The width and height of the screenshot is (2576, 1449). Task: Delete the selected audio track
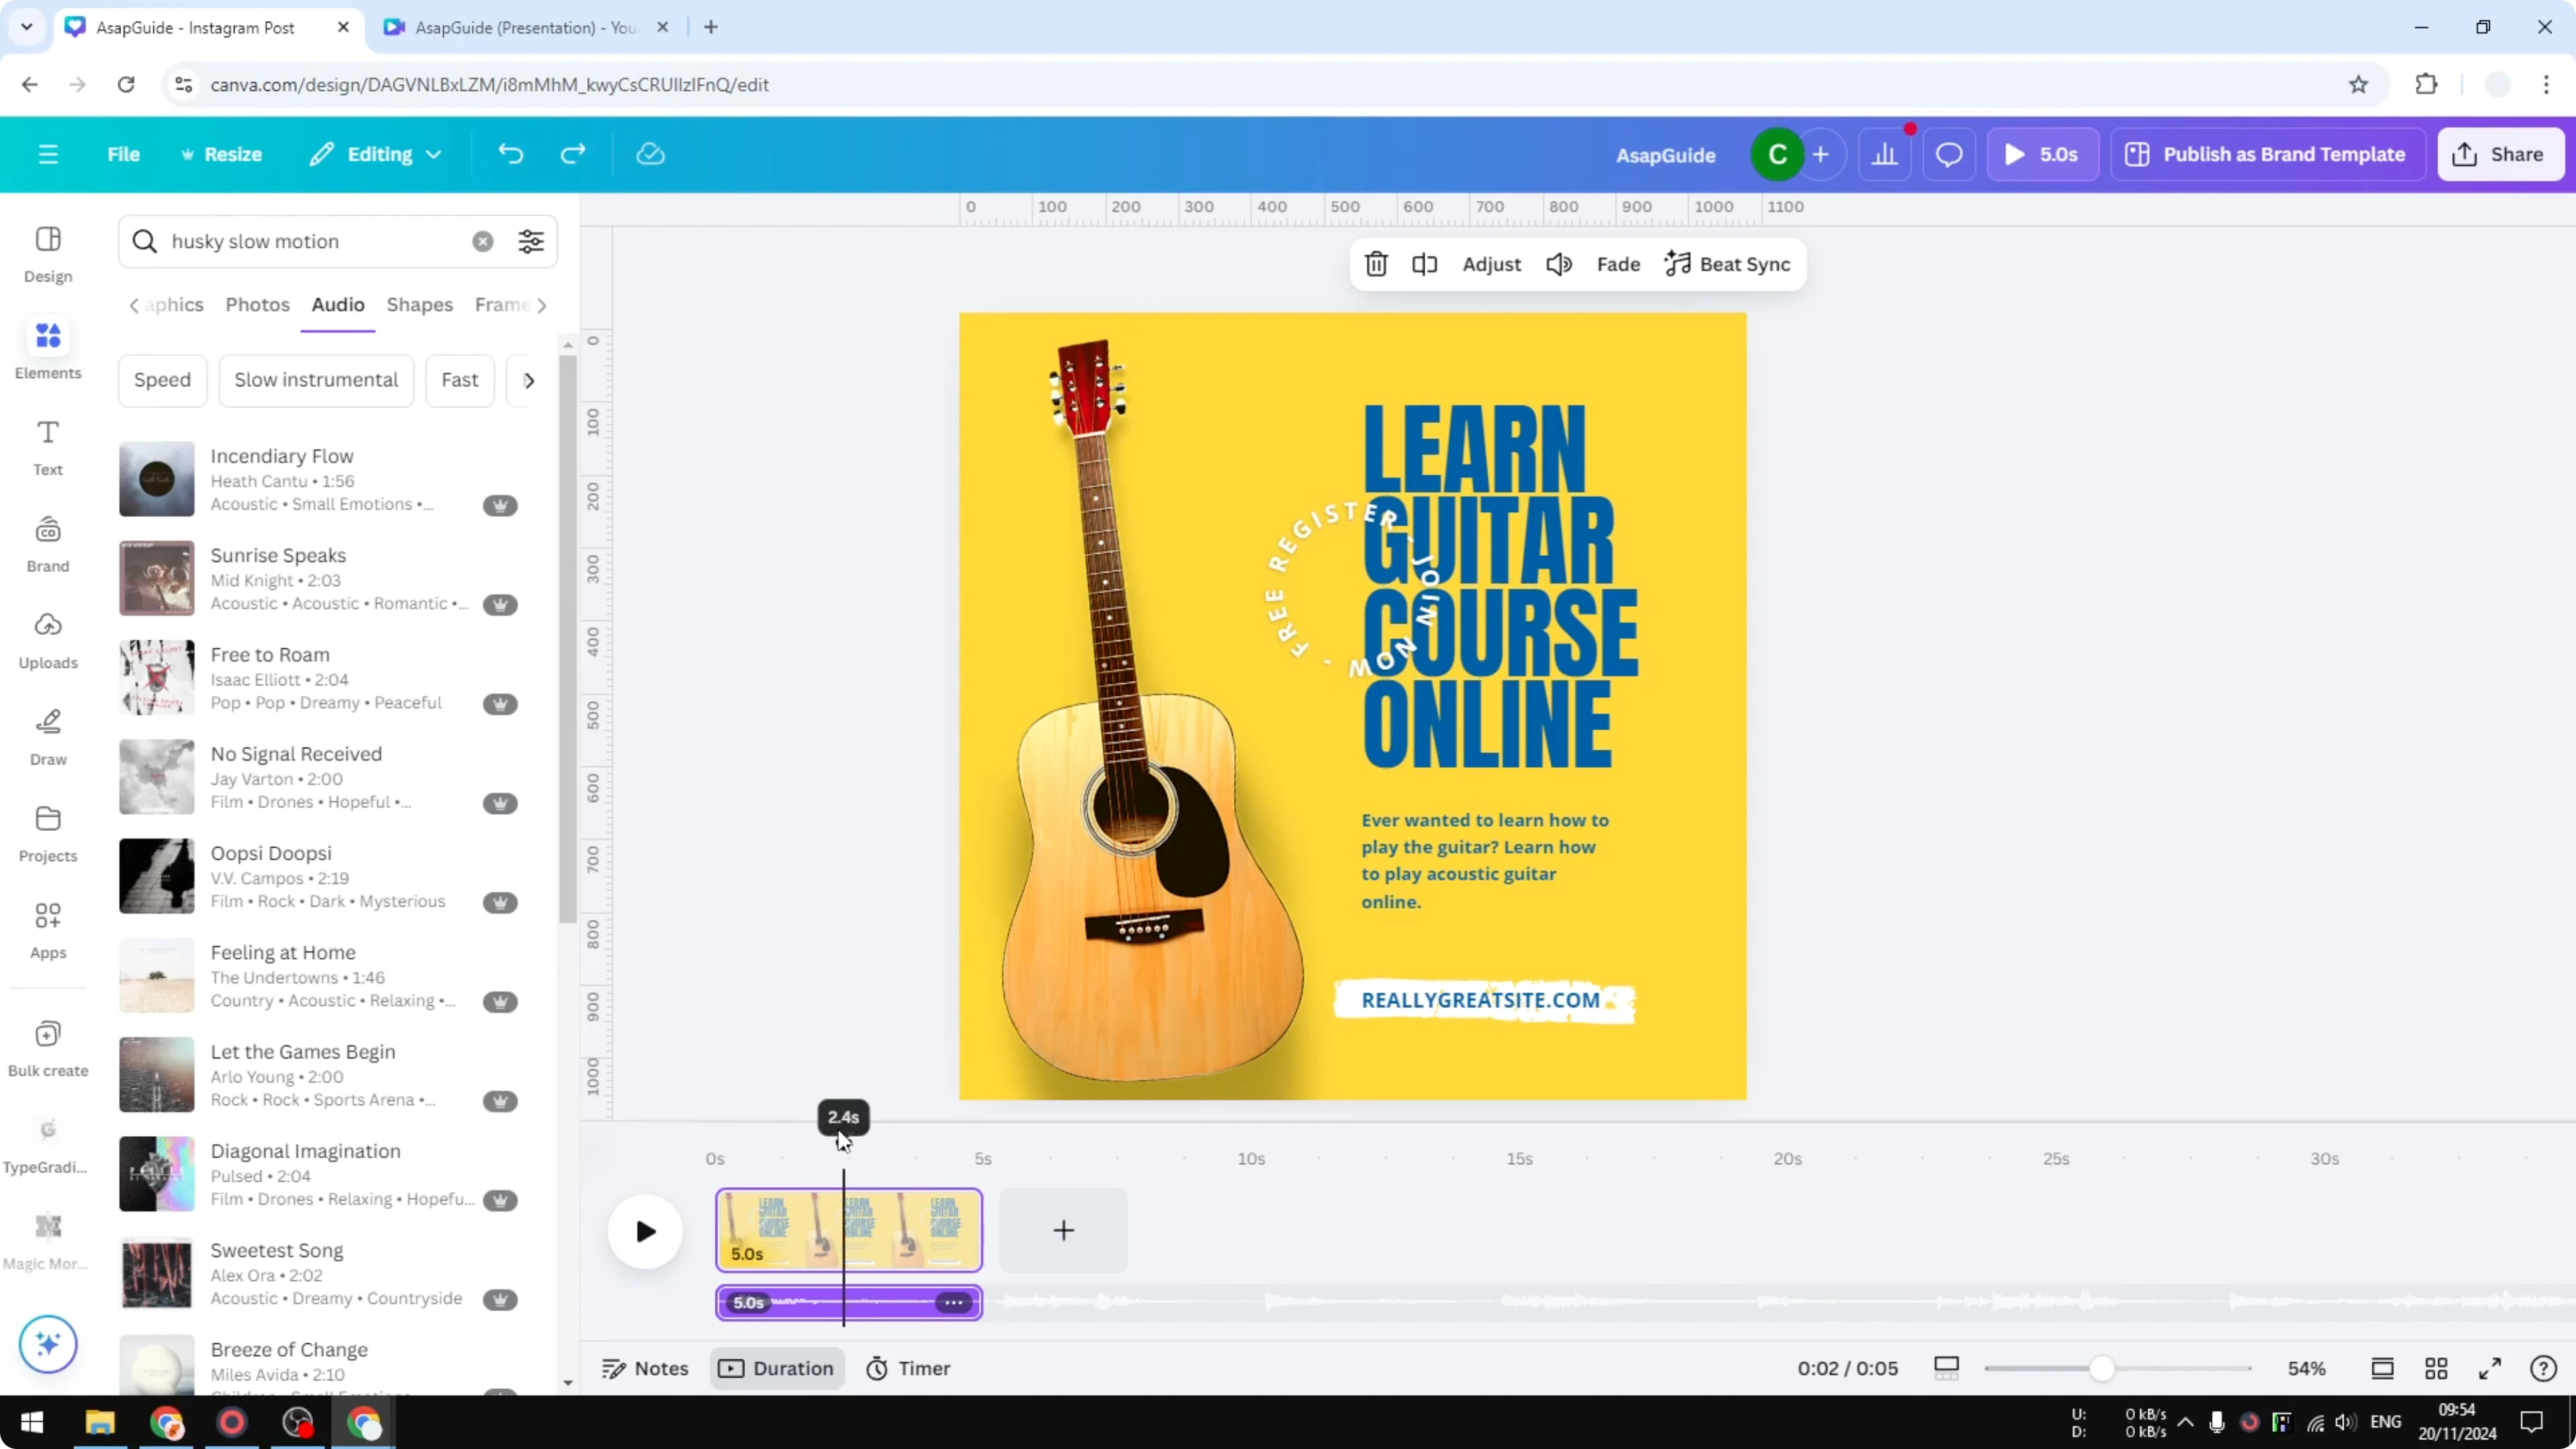coord(1376,264)
